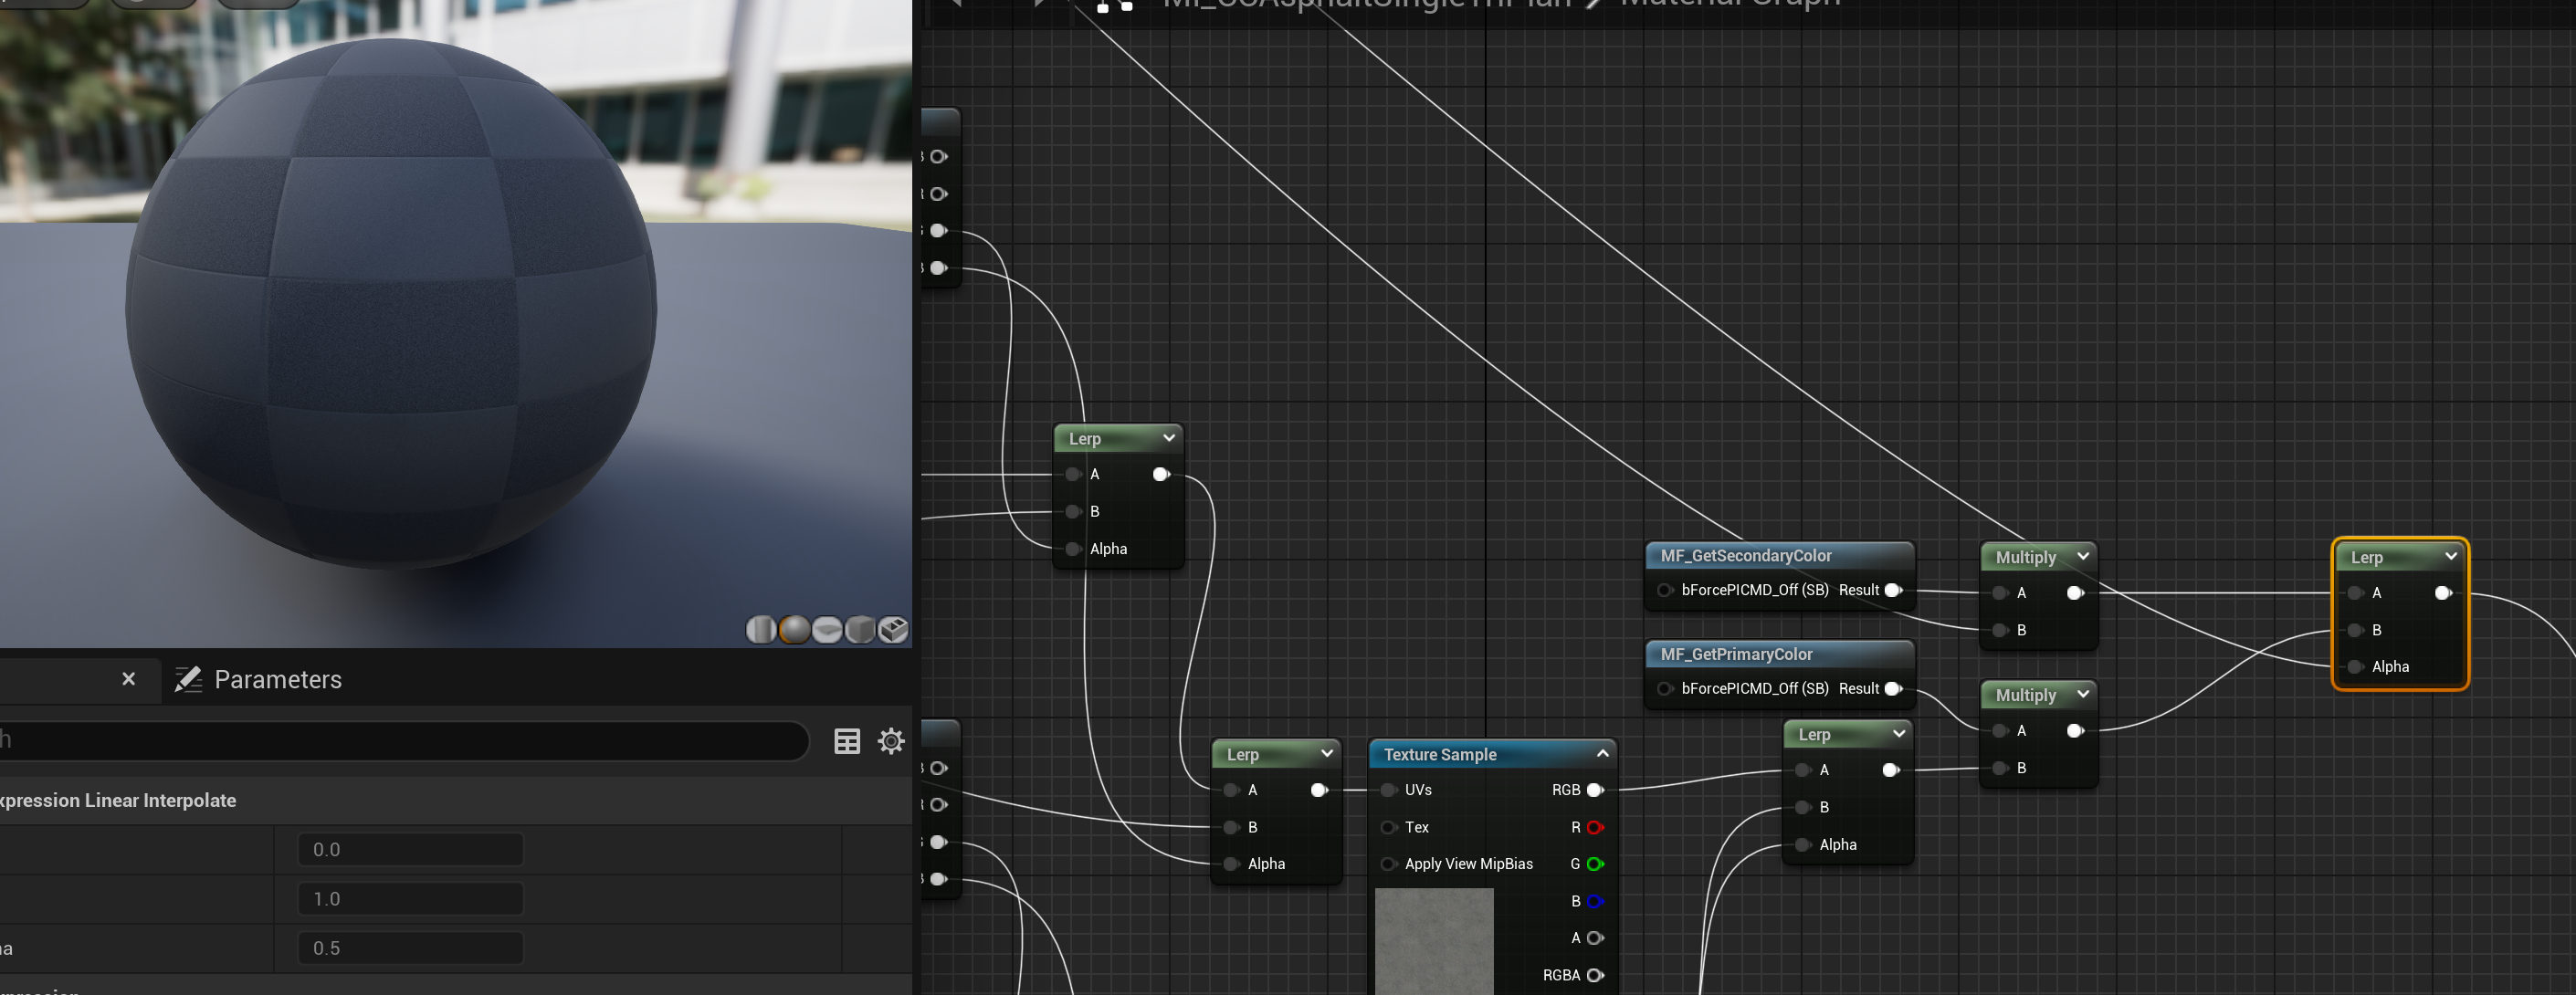Click Apply View MipBias input pin
Image resolution: width=2576 pixels, height=995 pixels.
point(1389,864)
